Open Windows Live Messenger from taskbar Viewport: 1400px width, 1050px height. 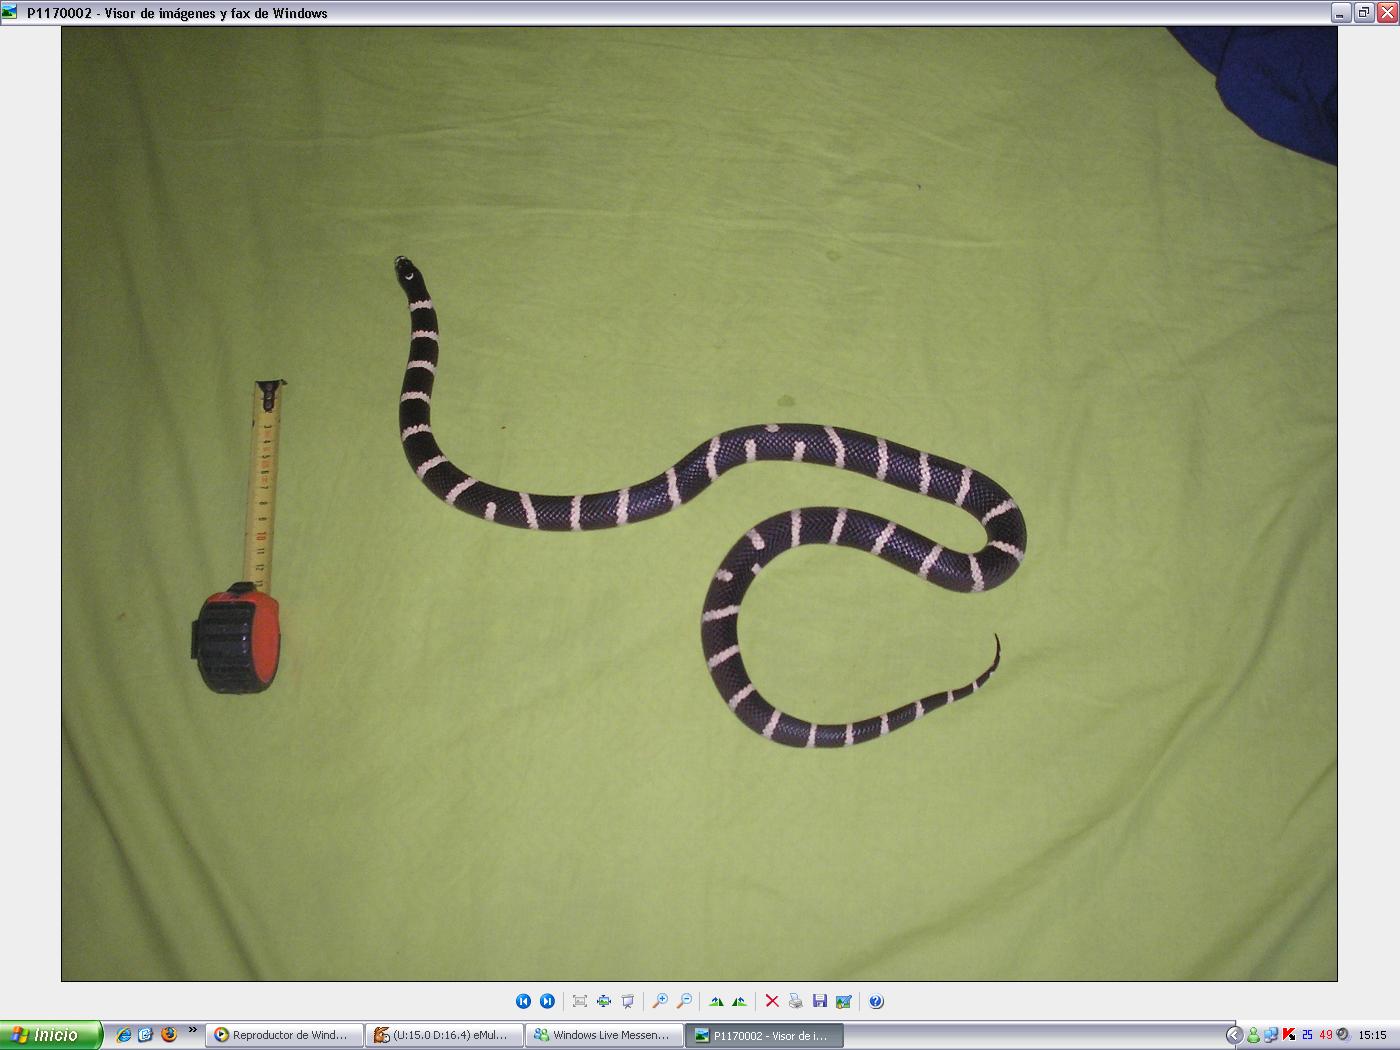[x=604, y=1035]
